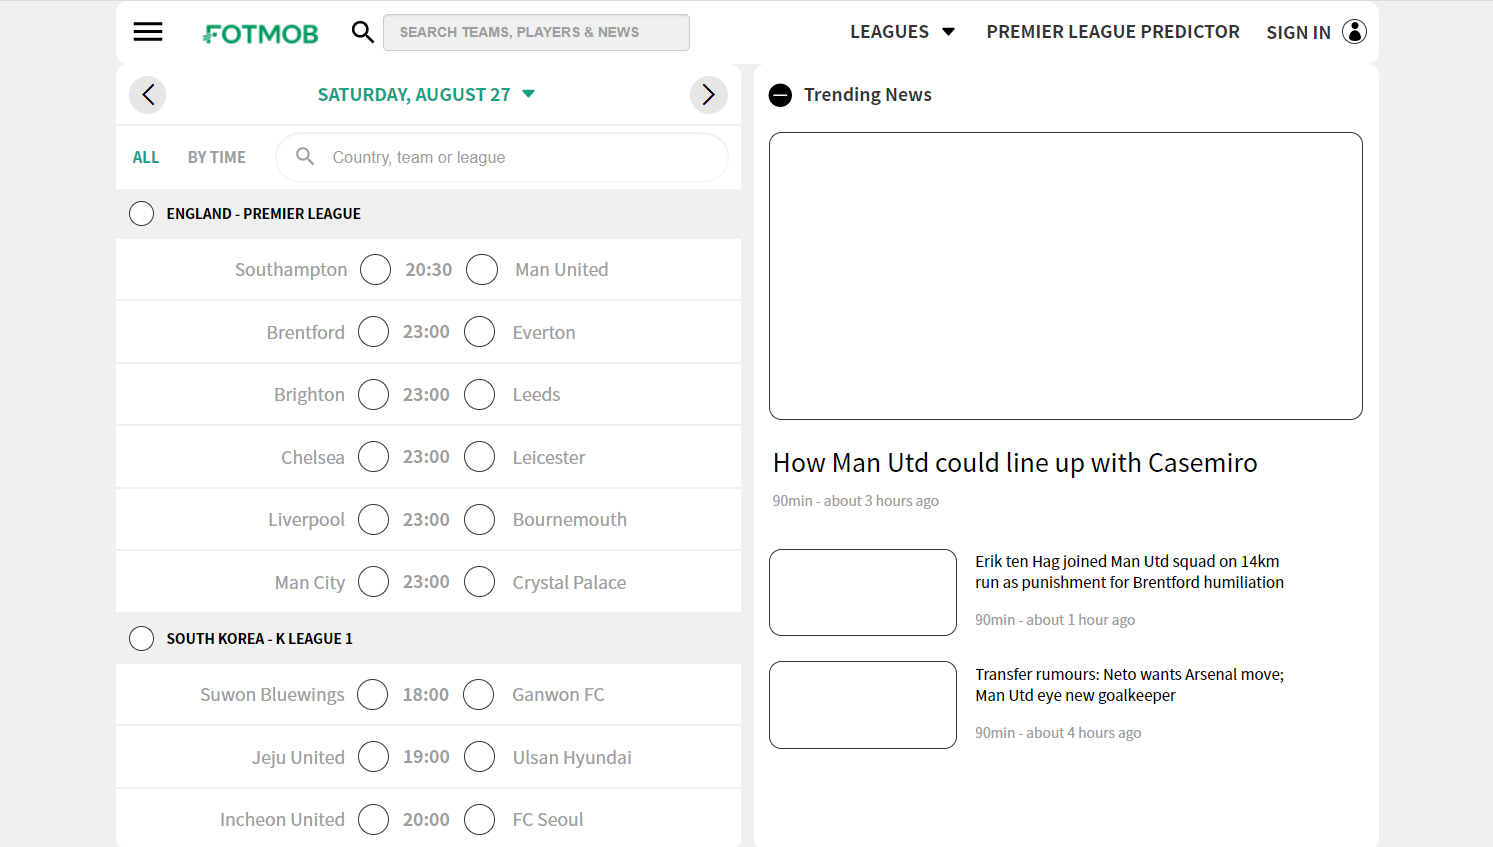The height and width of the screenshot is (847, 1493).
Task: Click Sign In
Action: 1298,33
